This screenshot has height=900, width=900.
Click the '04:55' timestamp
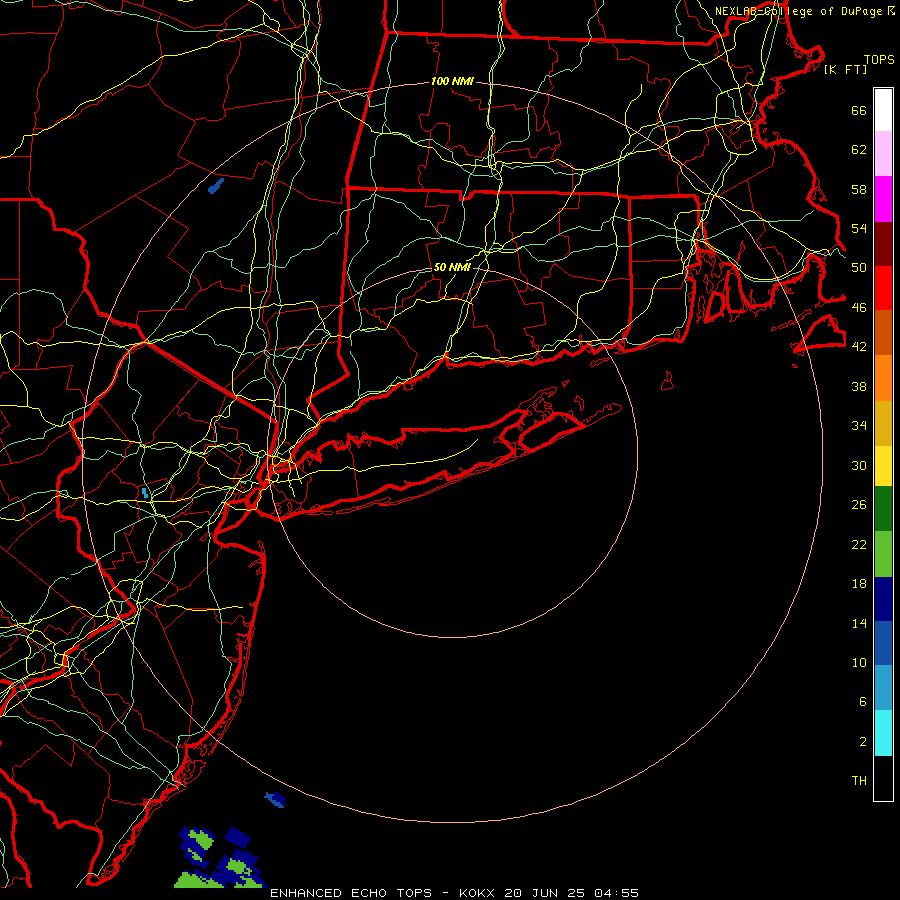(616, 893)
